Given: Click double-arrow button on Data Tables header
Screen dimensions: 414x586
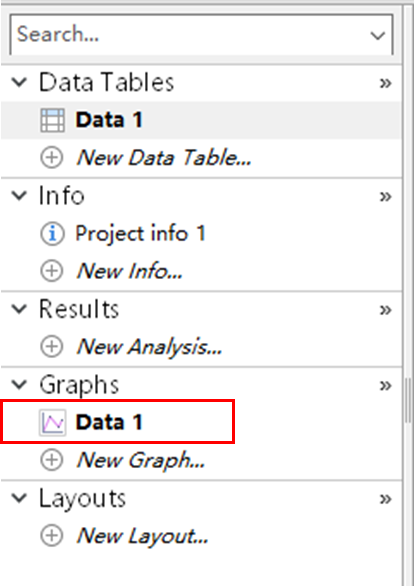Looking at the screenshot, I should [386, 83].
